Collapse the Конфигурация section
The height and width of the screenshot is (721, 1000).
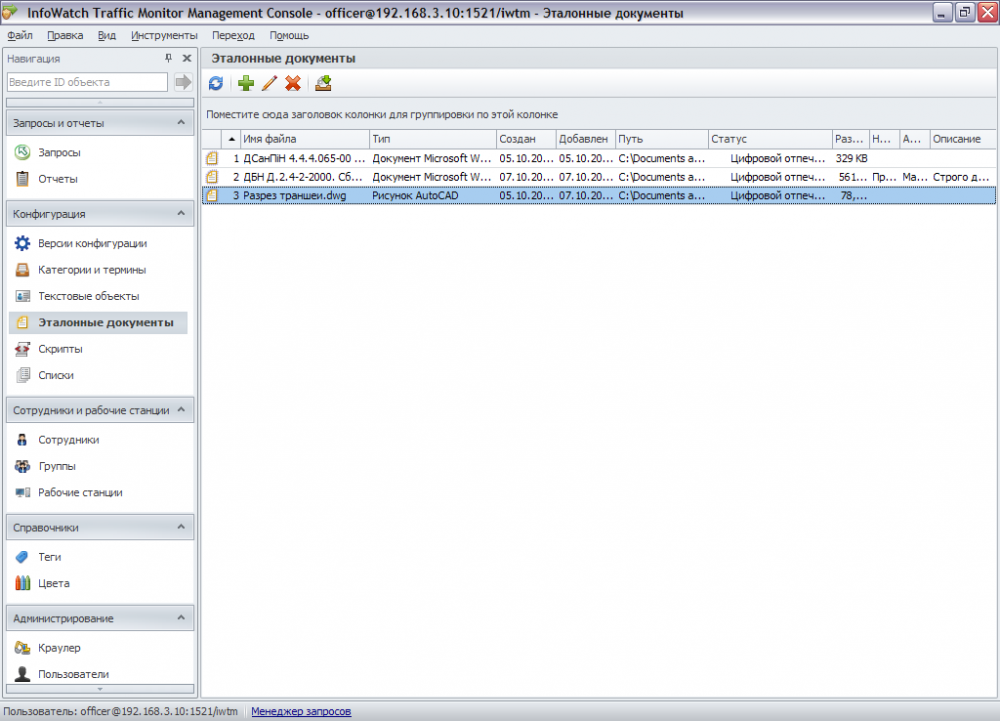pyautogui.click(x=181, y=213)
